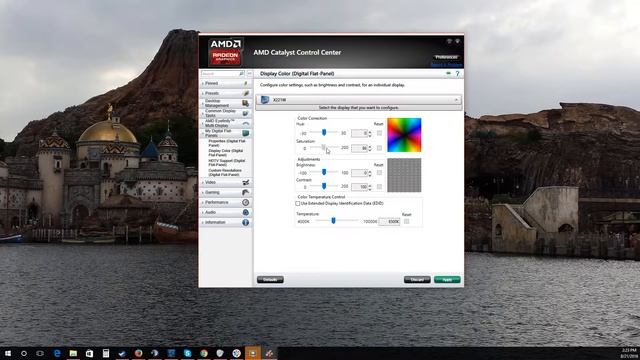This screenshot has height=360, width=640.
Task: Decrease Saturation with the down stepper
Action: point(370,150)
